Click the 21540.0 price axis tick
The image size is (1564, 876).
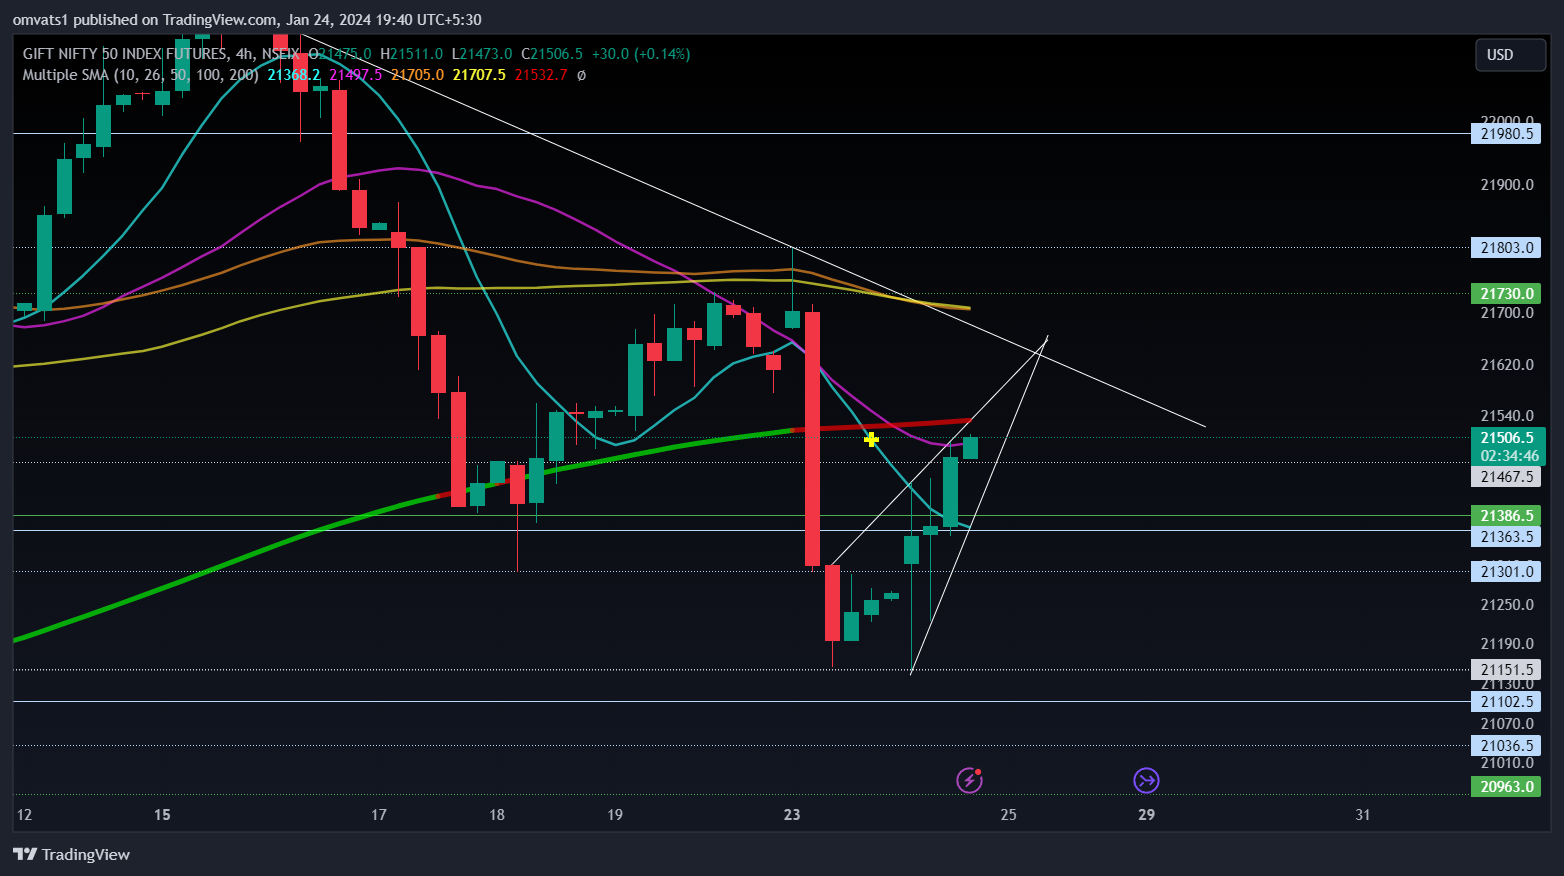click(x=1506, y=416)
